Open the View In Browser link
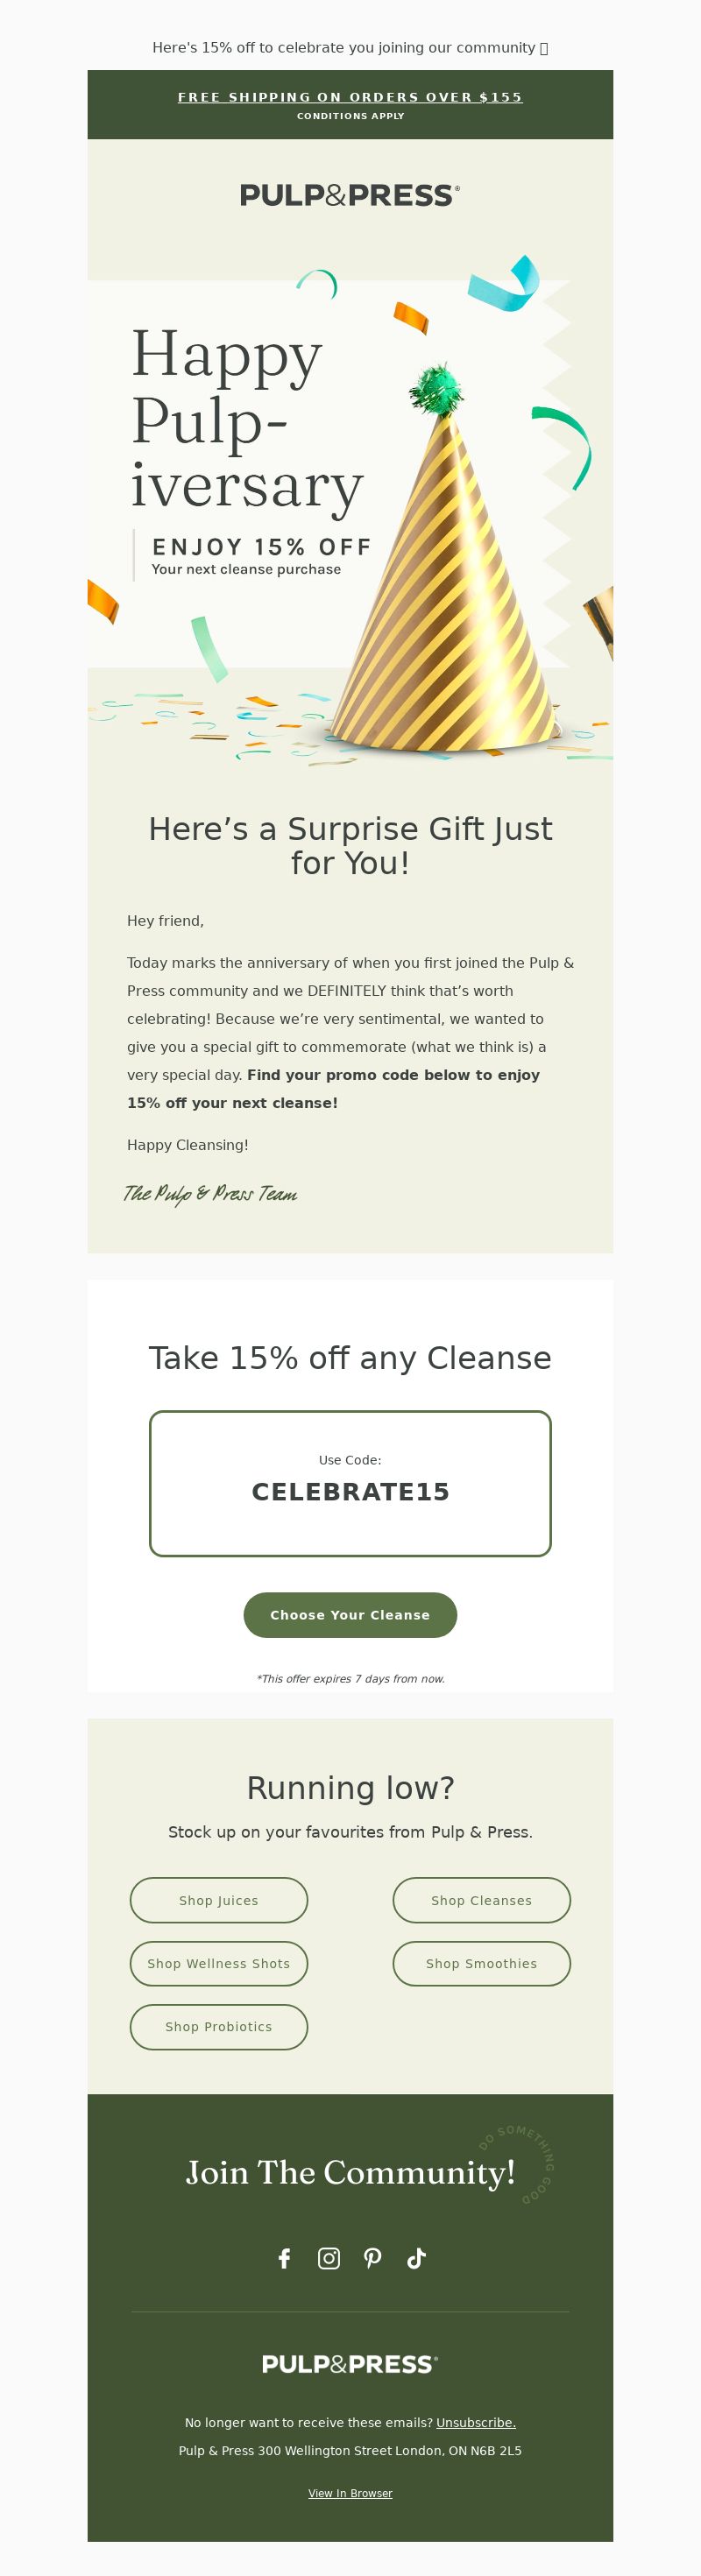The width and height of the screenshot is (701, 2576). click(350, 2493)
